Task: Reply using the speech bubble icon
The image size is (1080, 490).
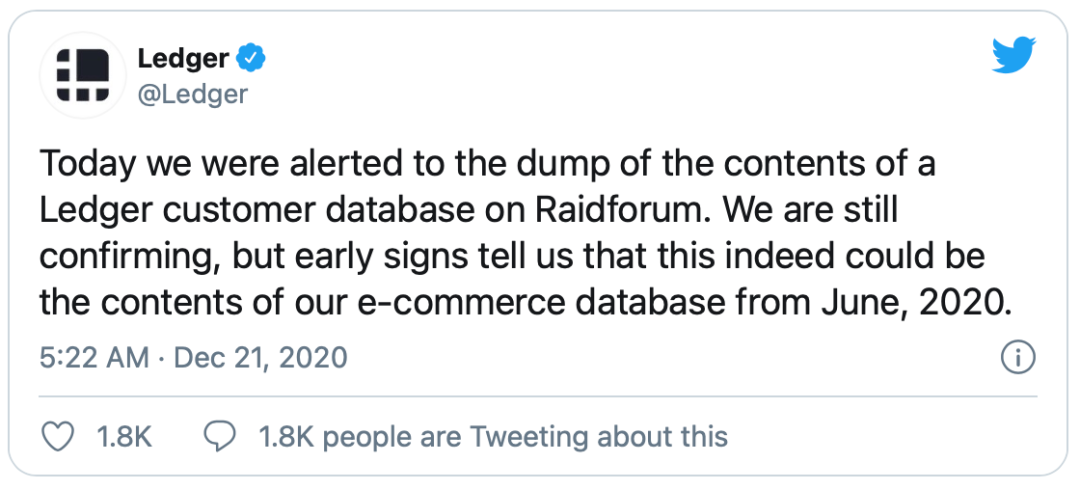Action: 220,437
